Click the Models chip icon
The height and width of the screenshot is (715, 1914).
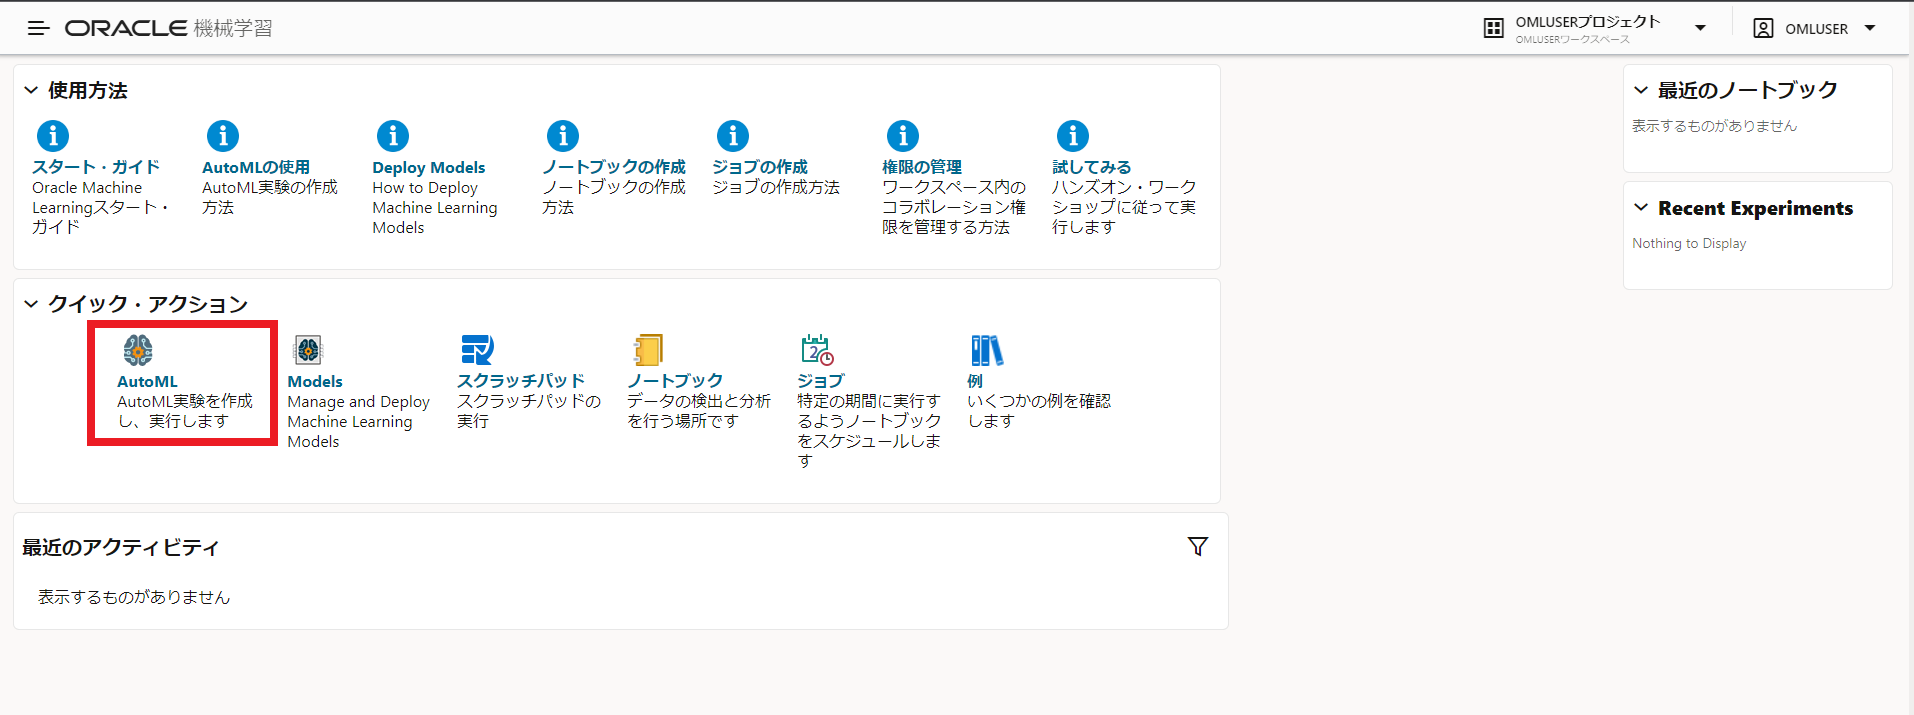tap(308, 350)
